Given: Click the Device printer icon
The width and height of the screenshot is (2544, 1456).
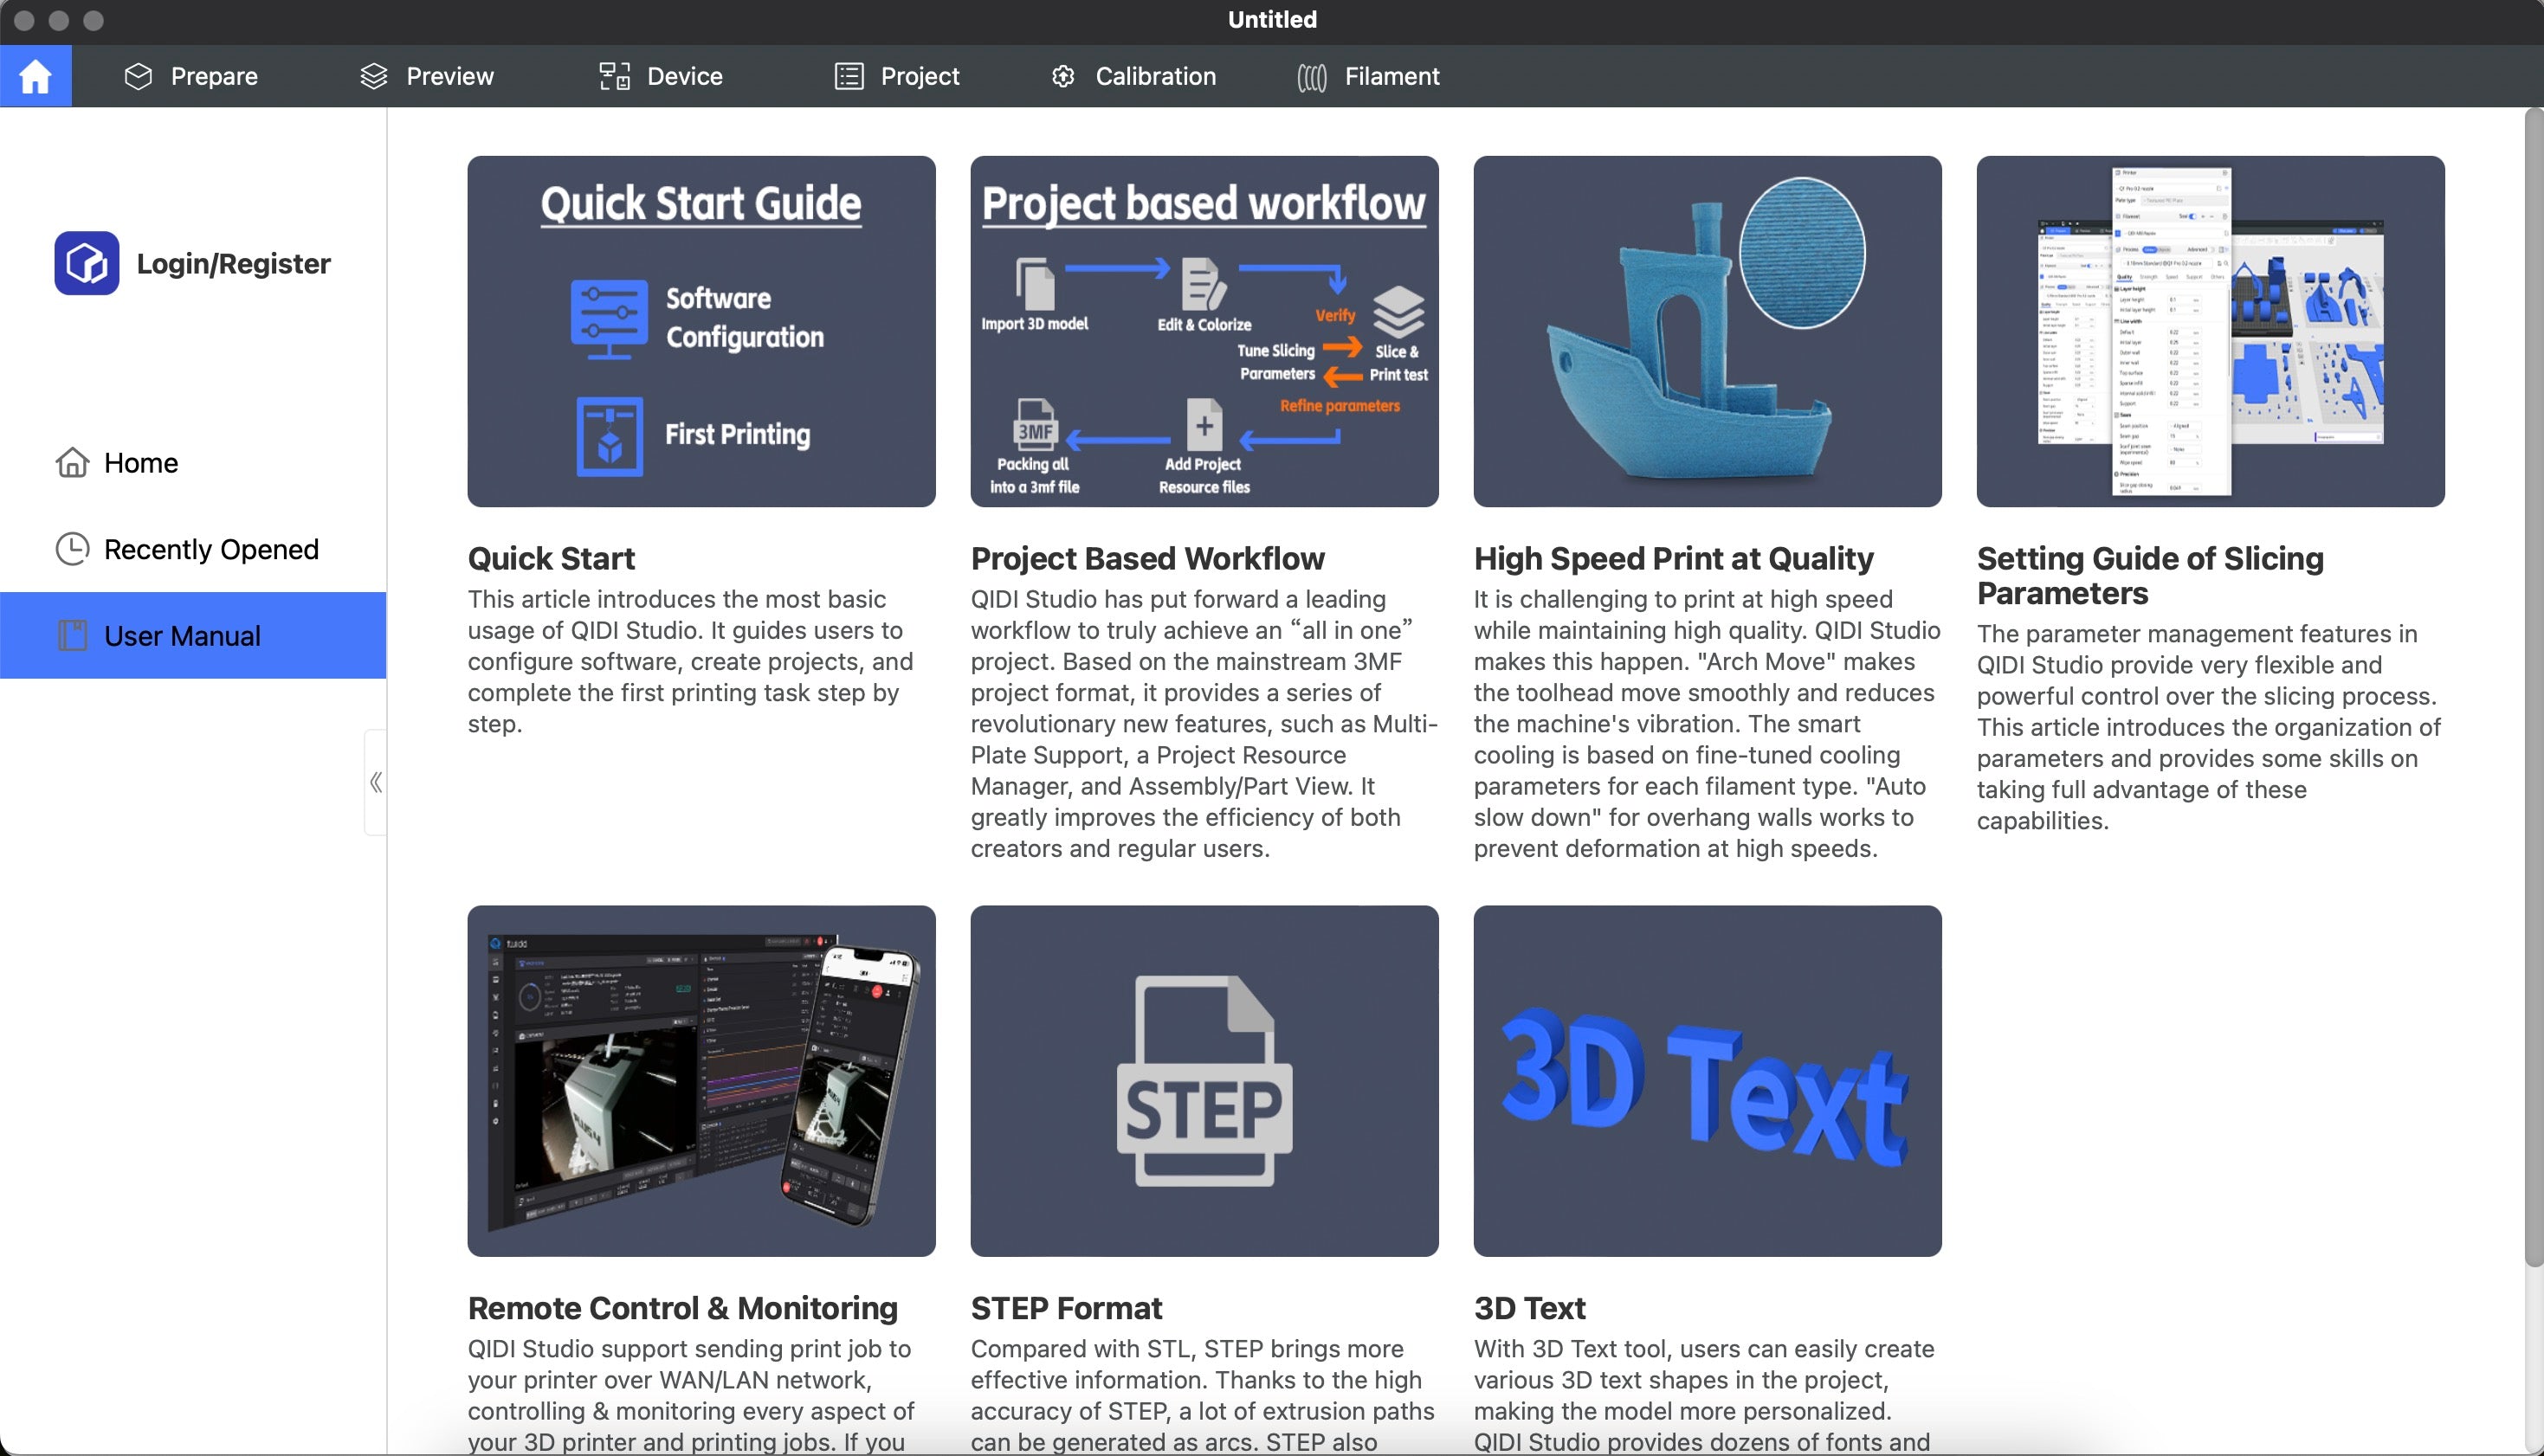Looking at the screenshot, I should pos(614,76).
